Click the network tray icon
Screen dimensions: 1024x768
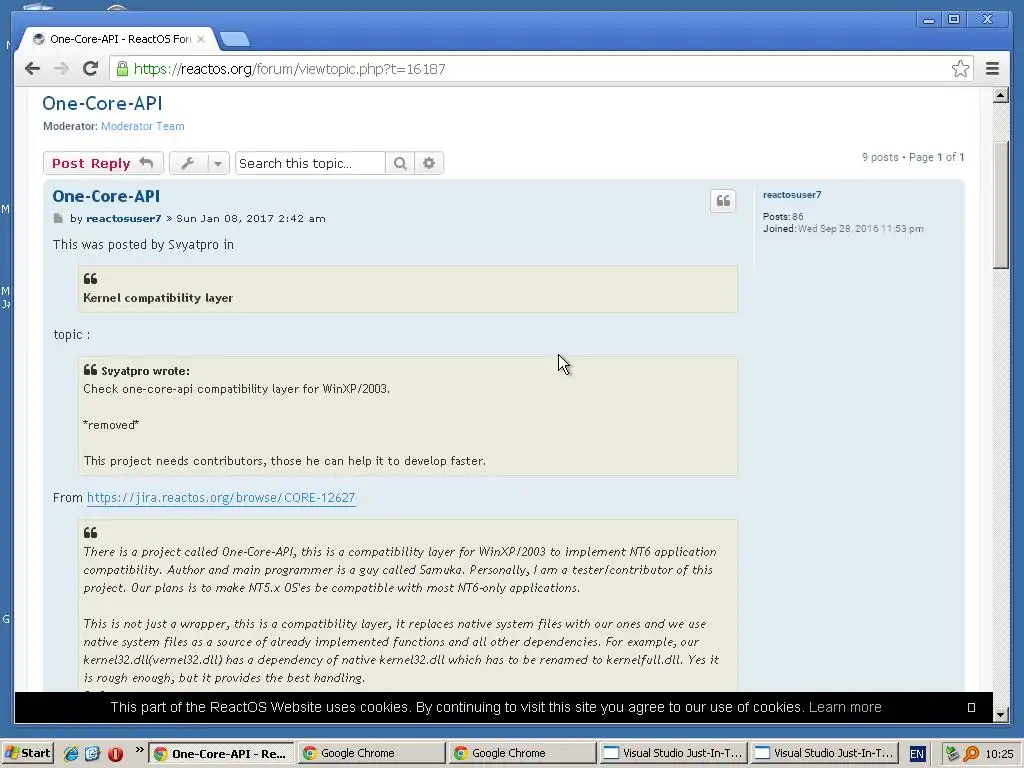(x=952, y=754)
